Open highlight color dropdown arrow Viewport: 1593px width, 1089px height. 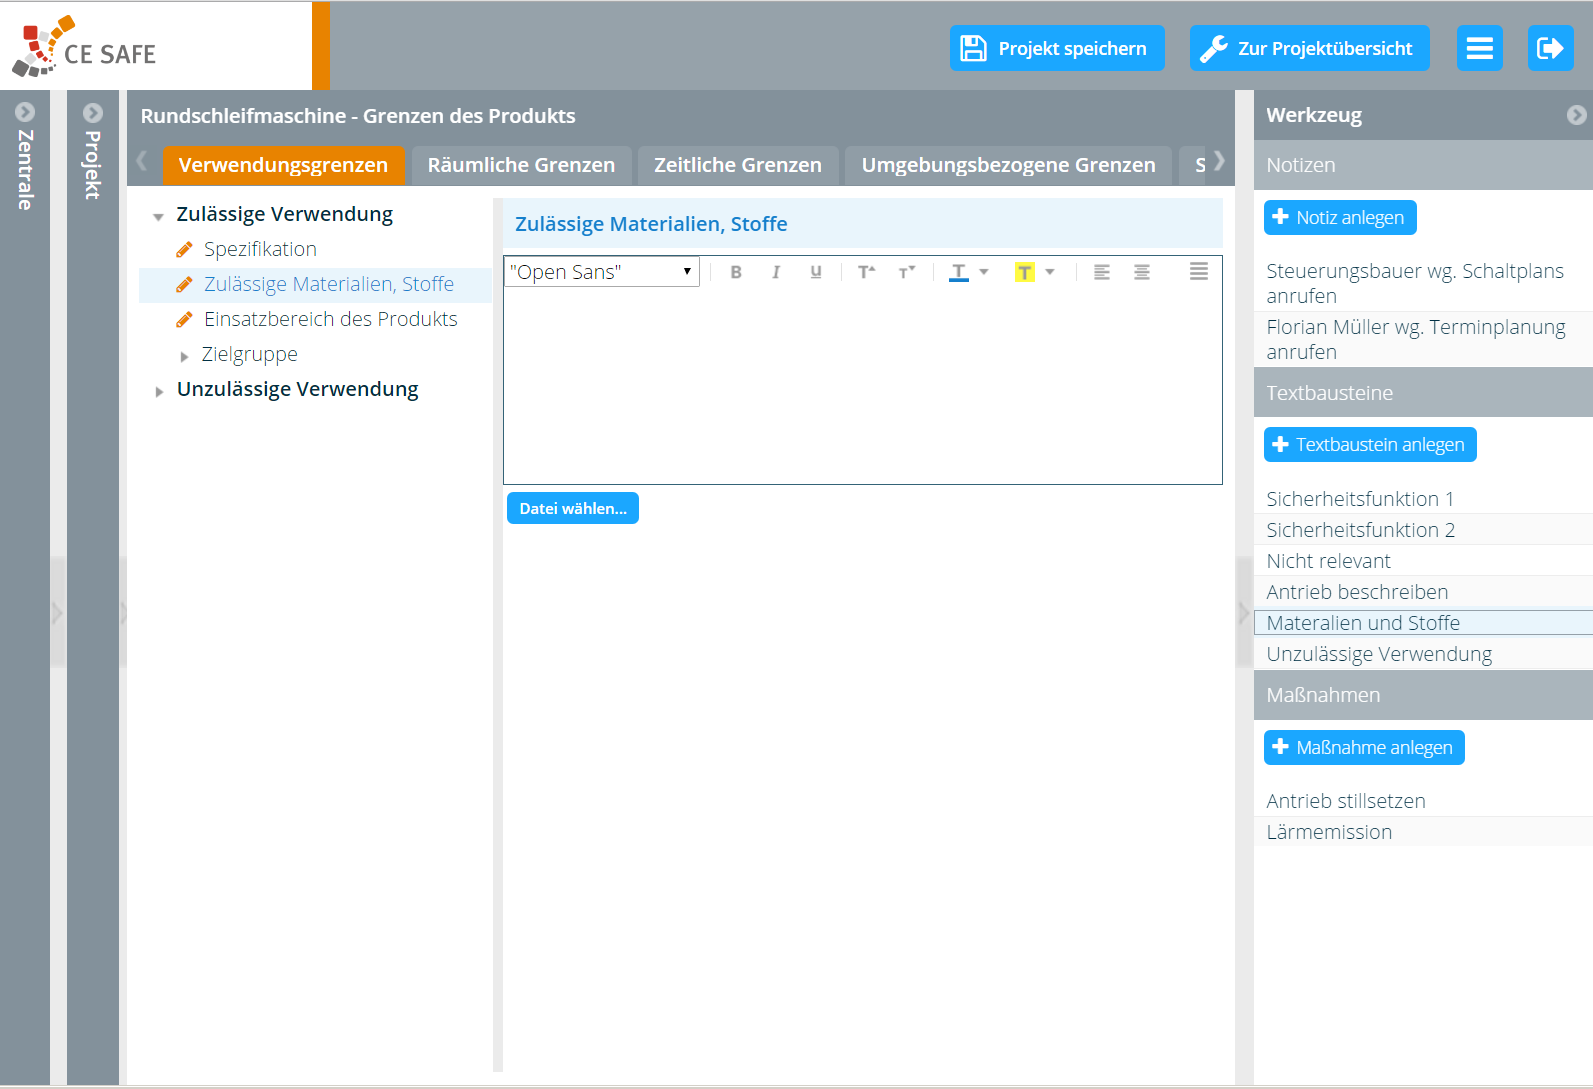(1050, 272)
